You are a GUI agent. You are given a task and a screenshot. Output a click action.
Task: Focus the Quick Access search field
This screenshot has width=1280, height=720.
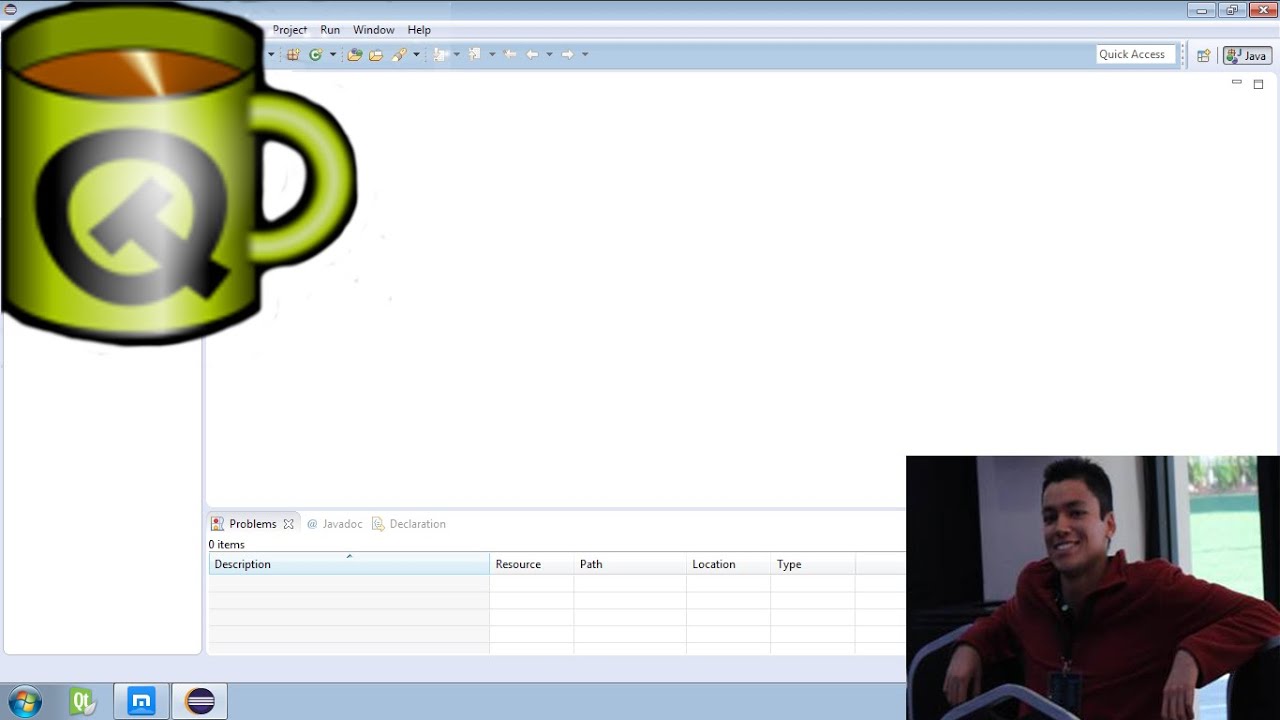[x=1134, y=55]
